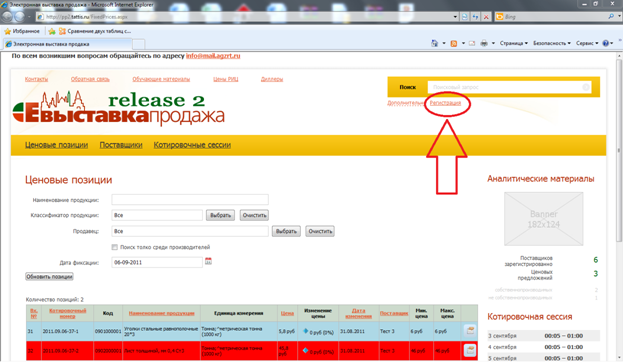The image size is (623, 362).
Task: Click the Поиск search query field
Action: 509,87
